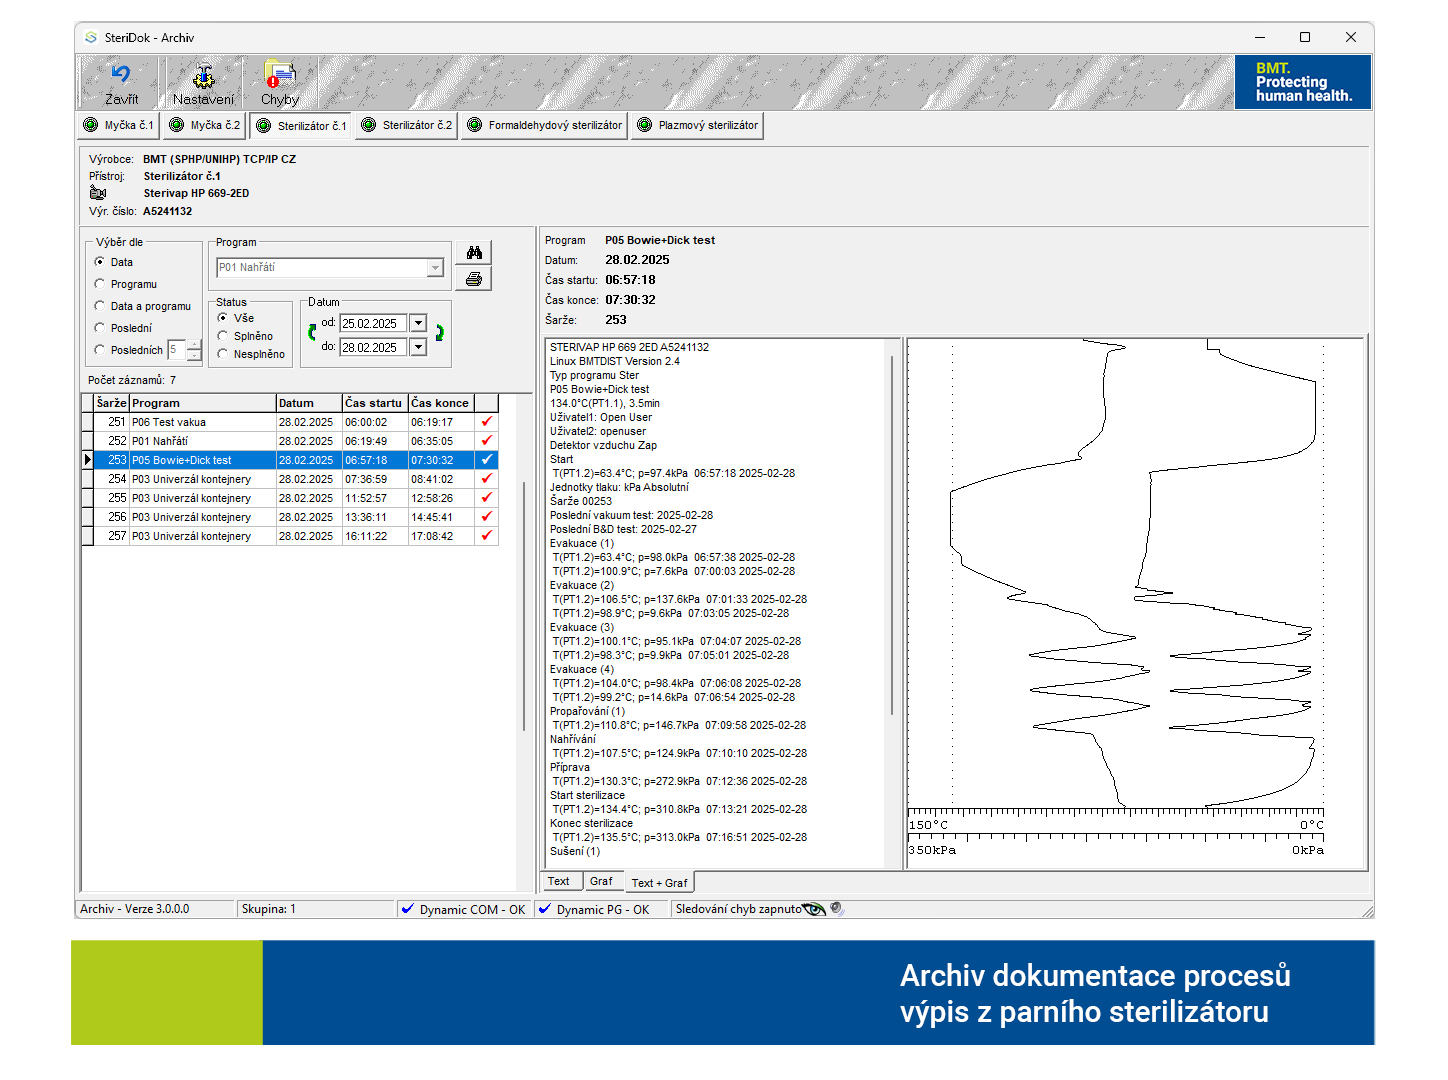Click the eye icon in status bar
The image size is (1448, 1080).
click(814, 909)
